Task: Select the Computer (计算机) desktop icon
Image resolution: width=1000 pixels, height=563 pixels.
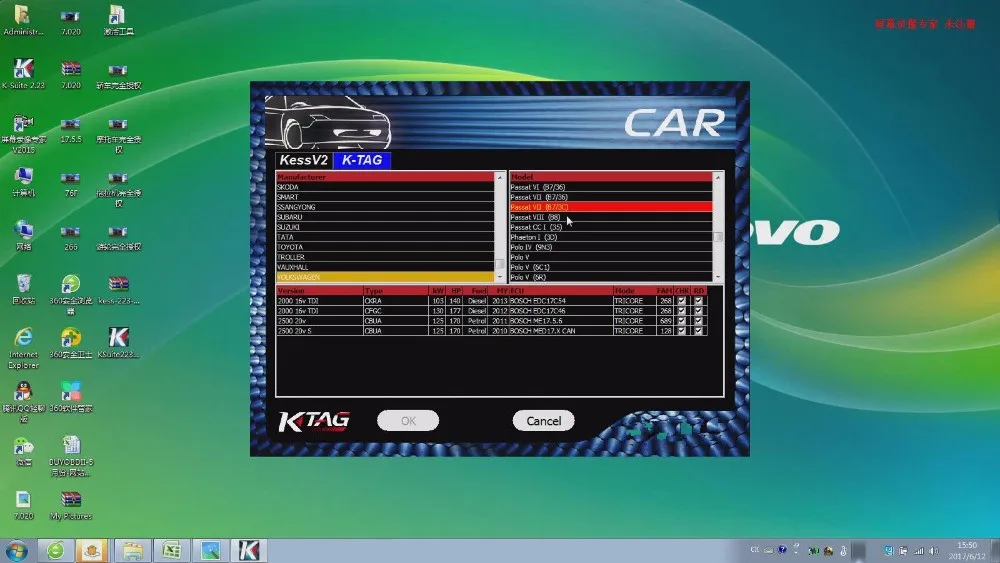Action: click(x=24, y=181)
